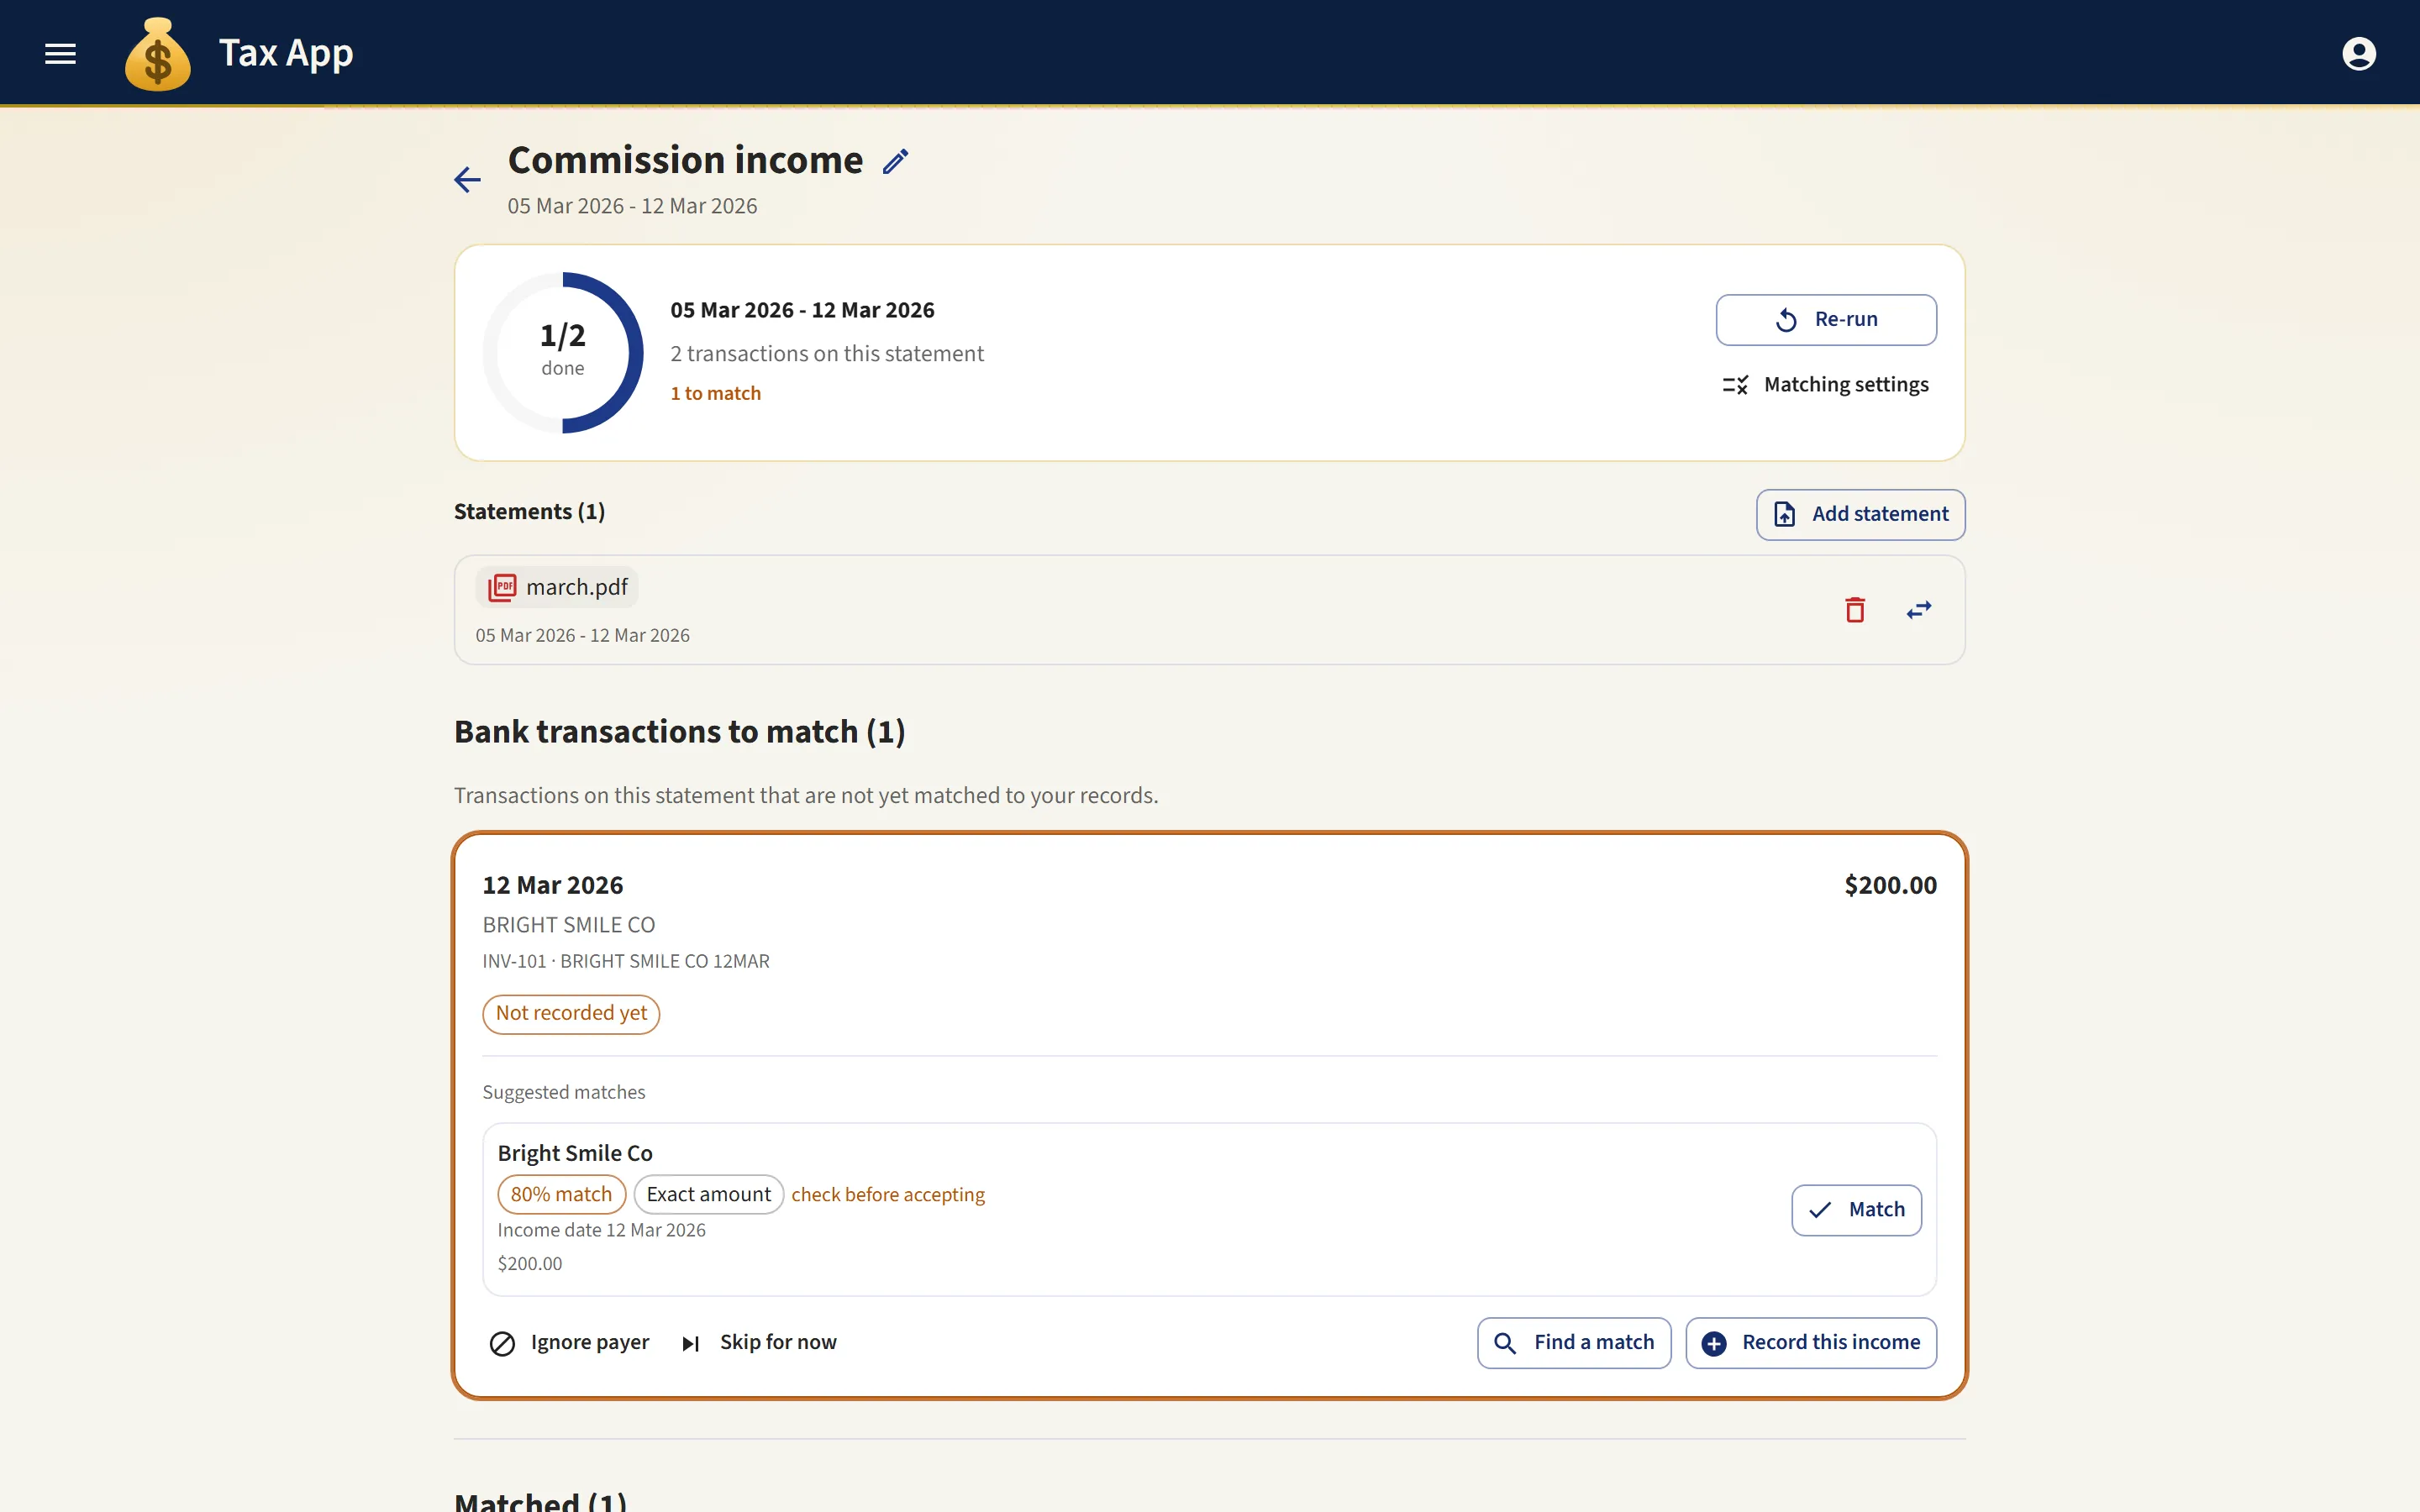The width and height of the screenshot is (2420, 1512).
Task: Open the hamburger navigation menu
Action: pyautogui.click(x=61, y=53)
